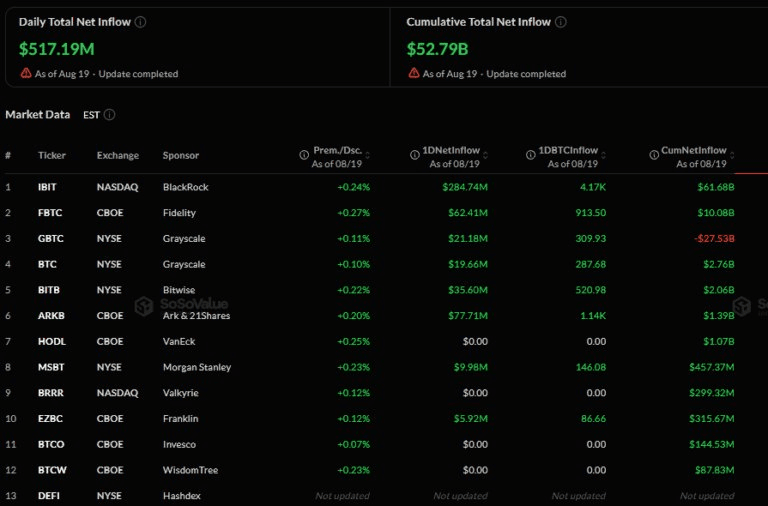768x506 pixels.
Task: Click the Hashdex sponsor name
Action: click(182, 496)
